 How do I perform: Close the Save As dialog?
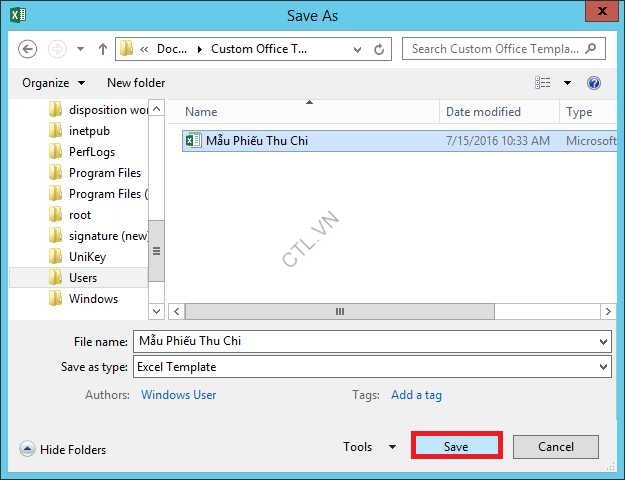click(x=602, y=11)
